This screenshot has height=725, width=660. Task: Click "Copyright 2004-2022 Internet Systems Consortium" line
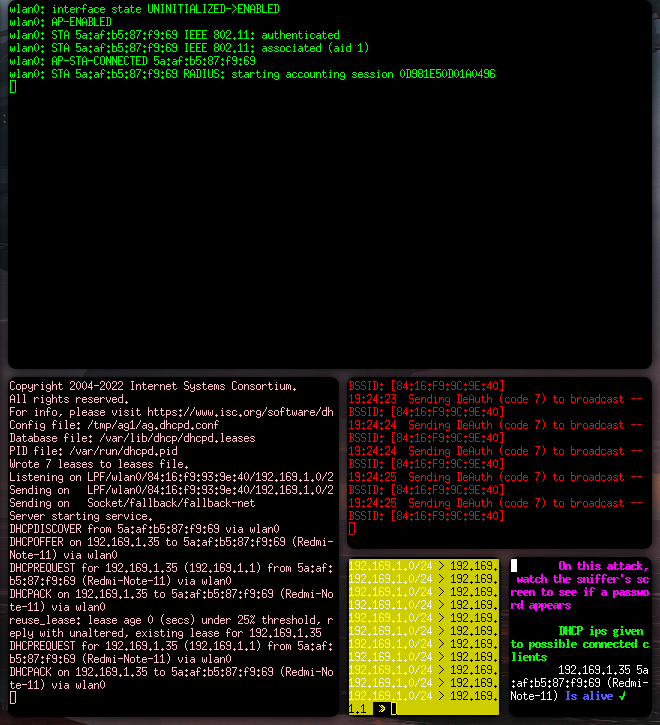pos(153,386)
